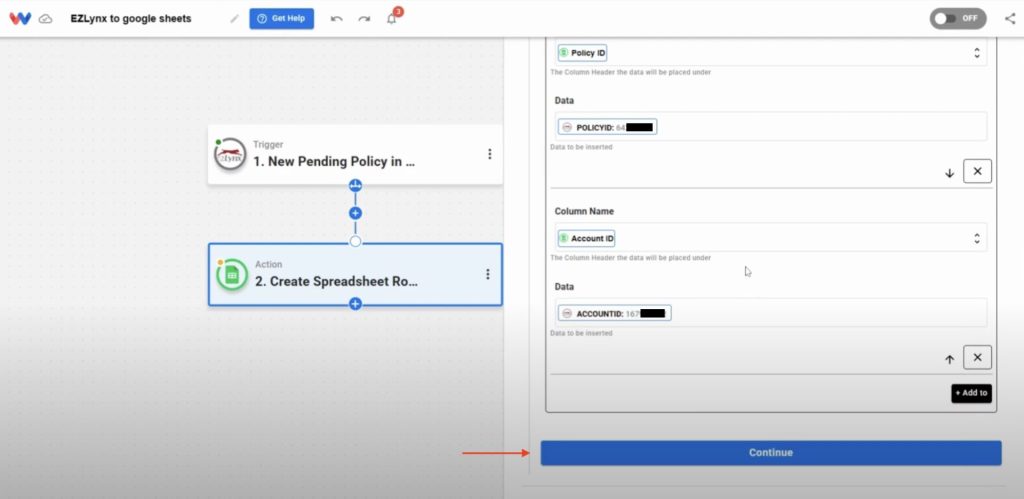Screen dimensions: 1024x499
Task: Redo the last change
Action: (364, 19)
